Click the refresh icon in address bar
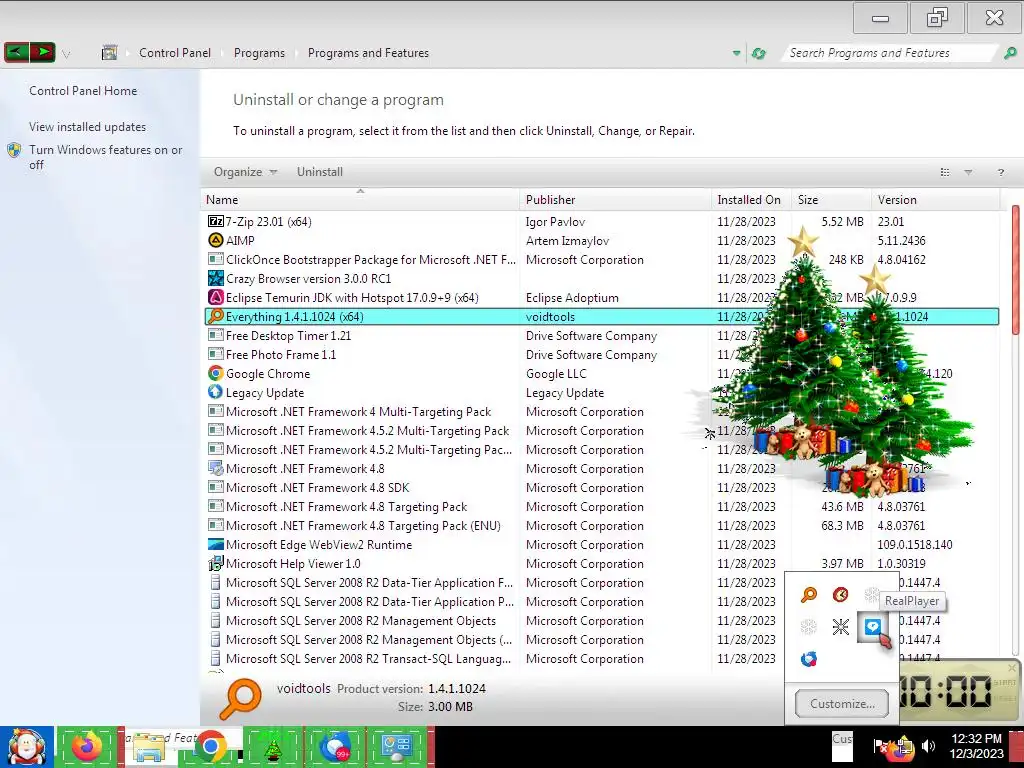This screenshot has width=1024, height=768. 758,54
